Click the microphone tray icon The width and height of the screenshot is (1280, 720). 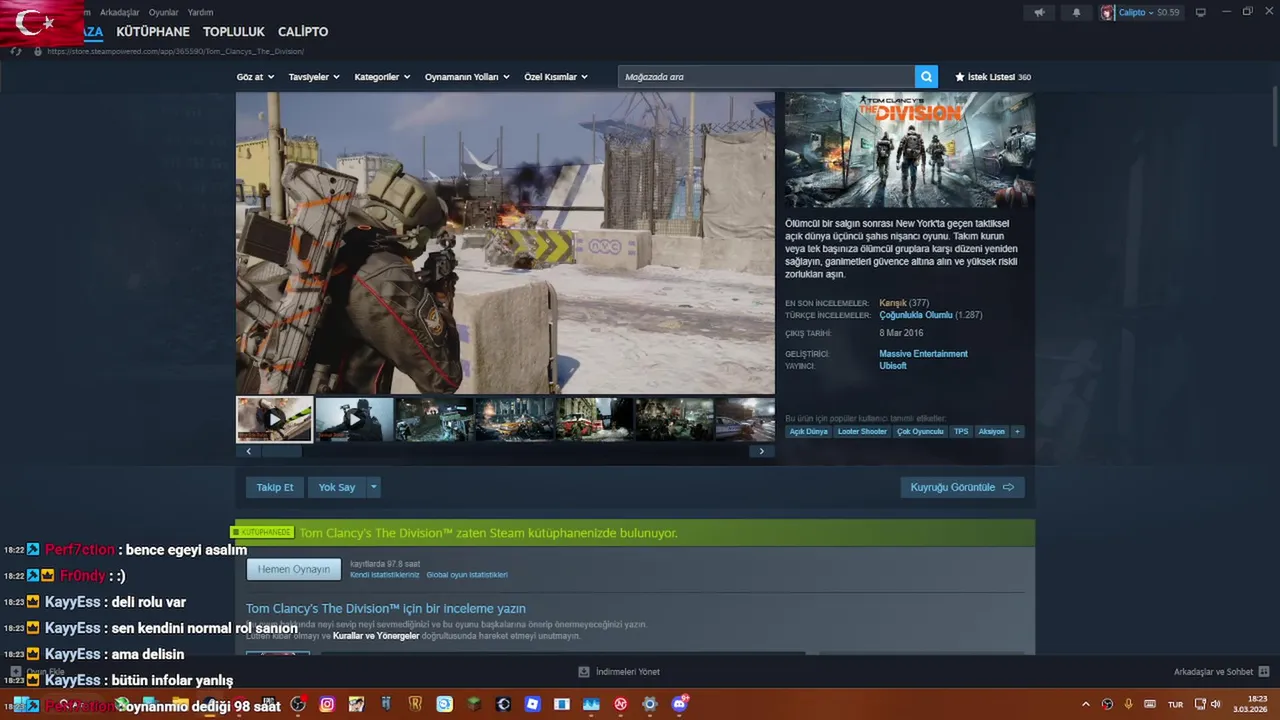tap(1128, 704)
